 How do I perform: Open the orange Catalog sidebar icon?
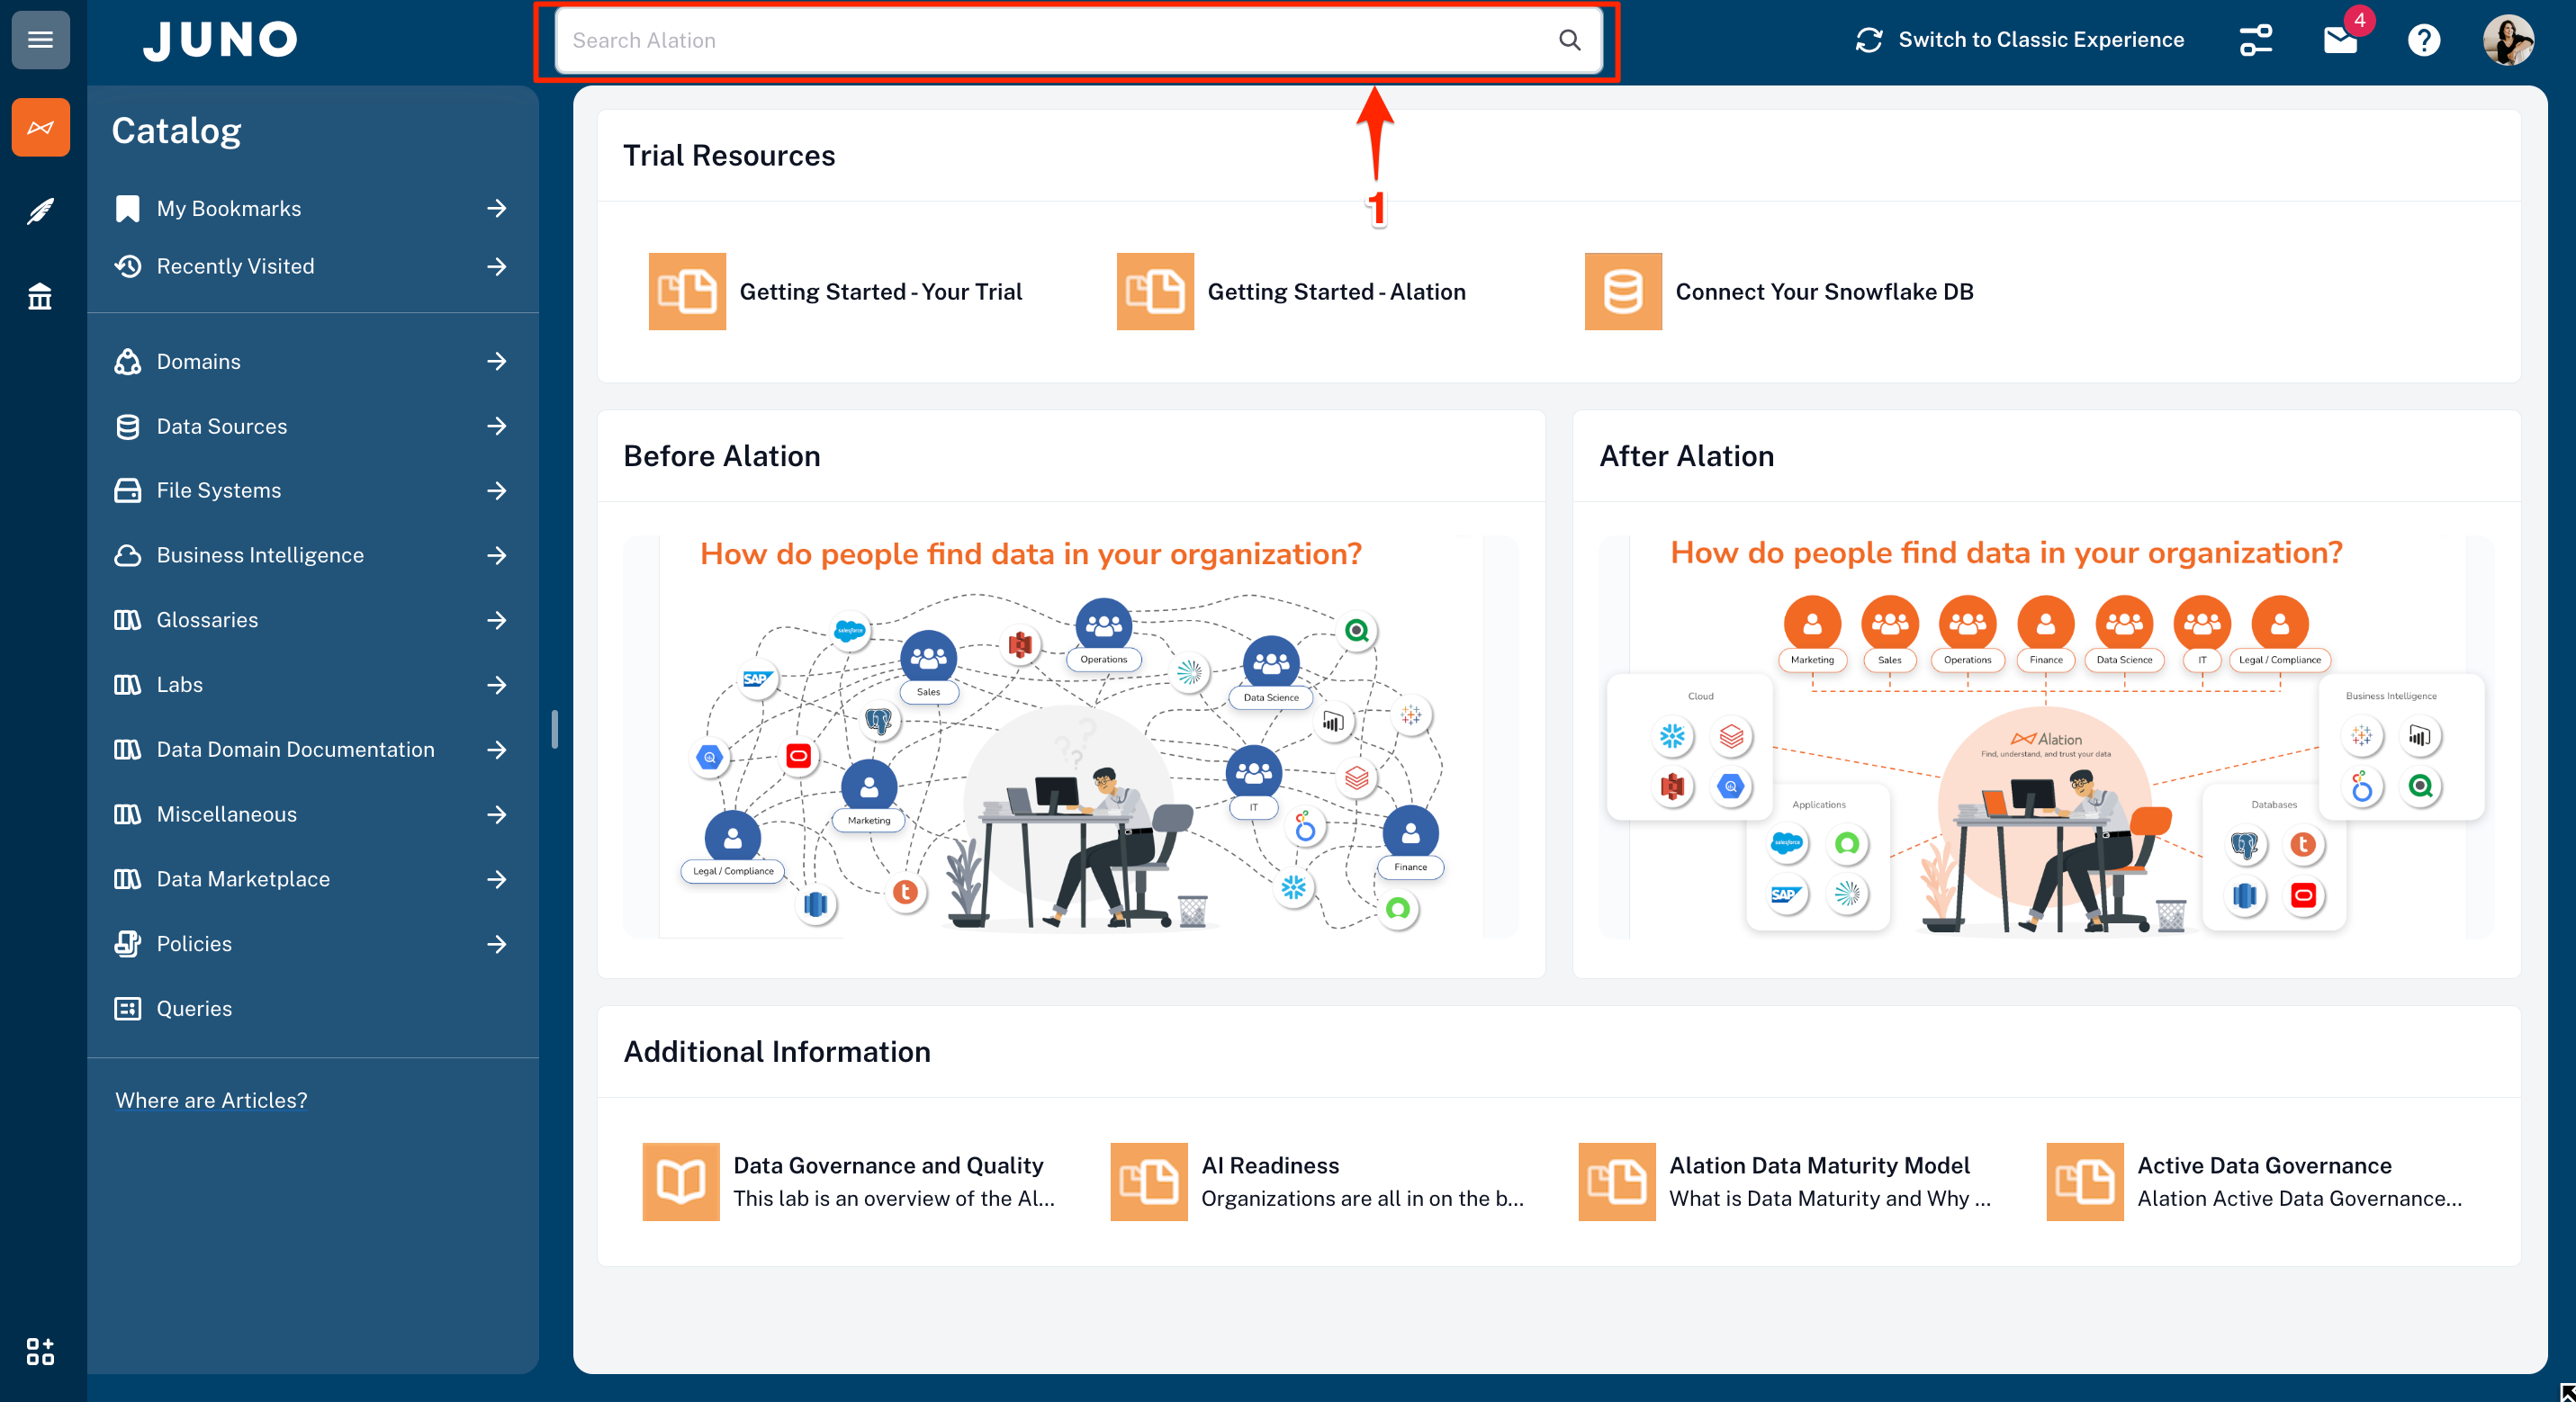(40, 127)
